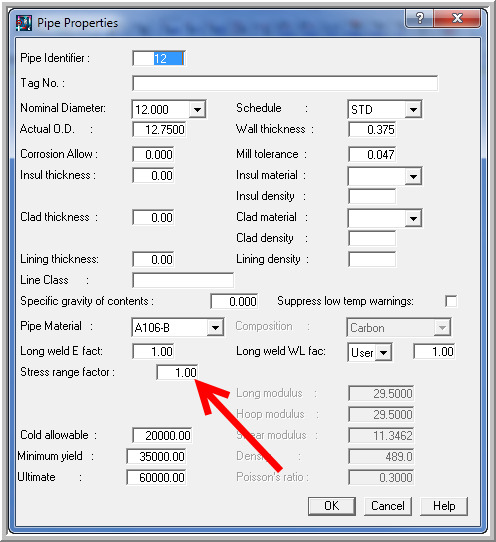The width and height of the screenshot is (496, 542).
Task: Click the Cancel button
Action: pos(387,506)
